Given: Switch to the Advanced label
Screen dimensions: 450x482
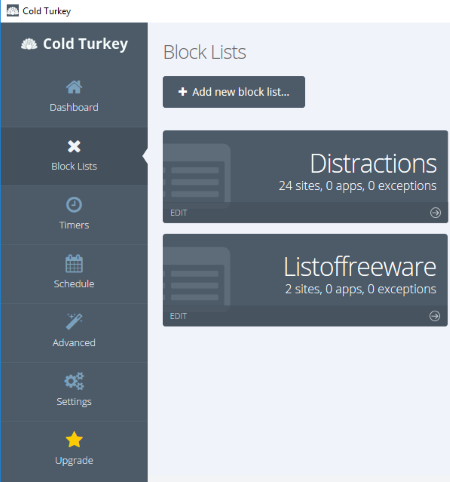Looking at the screenshot, I should pos(74,343).
